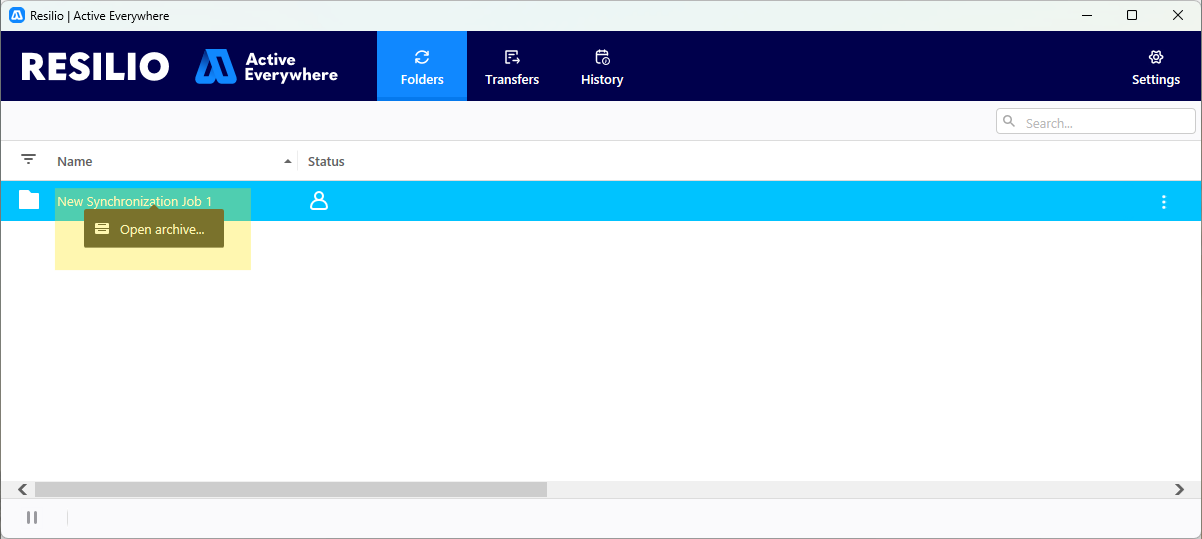1202x539 pixels.
Task: Toggle sort order arrow on Name column
Action: 288,161
